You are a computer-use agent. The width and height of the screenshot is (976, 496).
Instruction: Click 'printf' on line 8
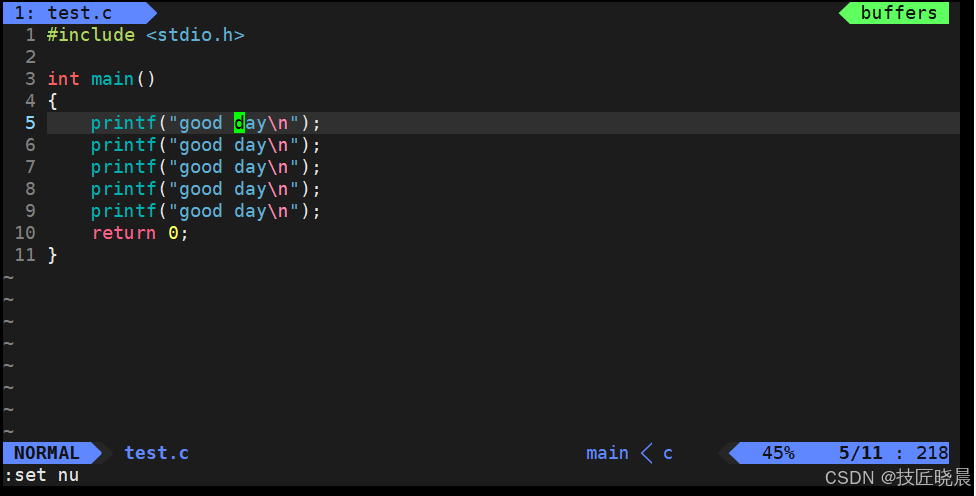[x=124, y=189]
